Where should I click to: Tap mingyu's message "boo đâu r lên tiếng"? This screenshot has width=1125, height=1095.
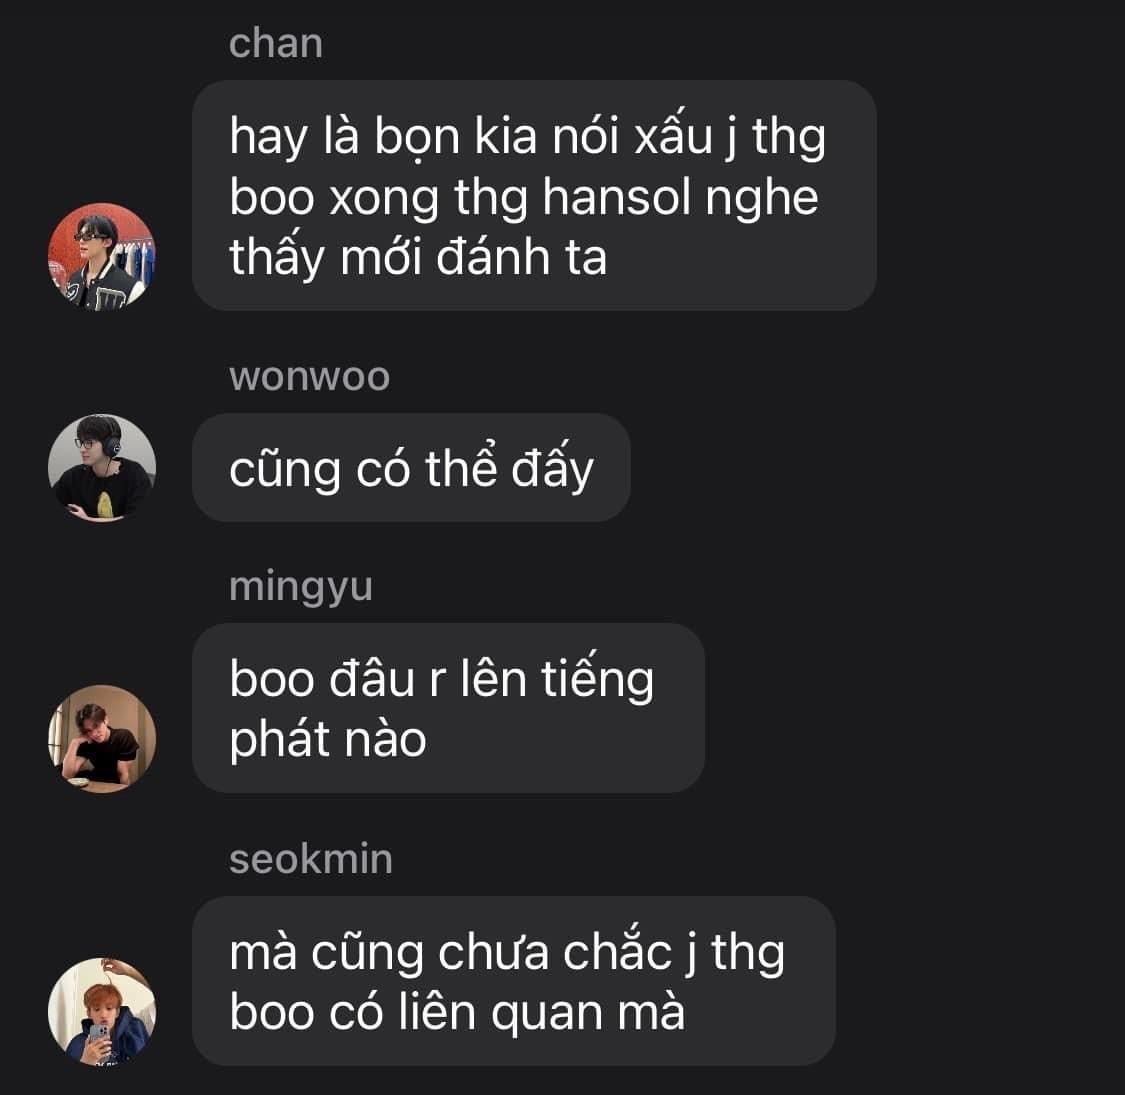coord(448,708)
